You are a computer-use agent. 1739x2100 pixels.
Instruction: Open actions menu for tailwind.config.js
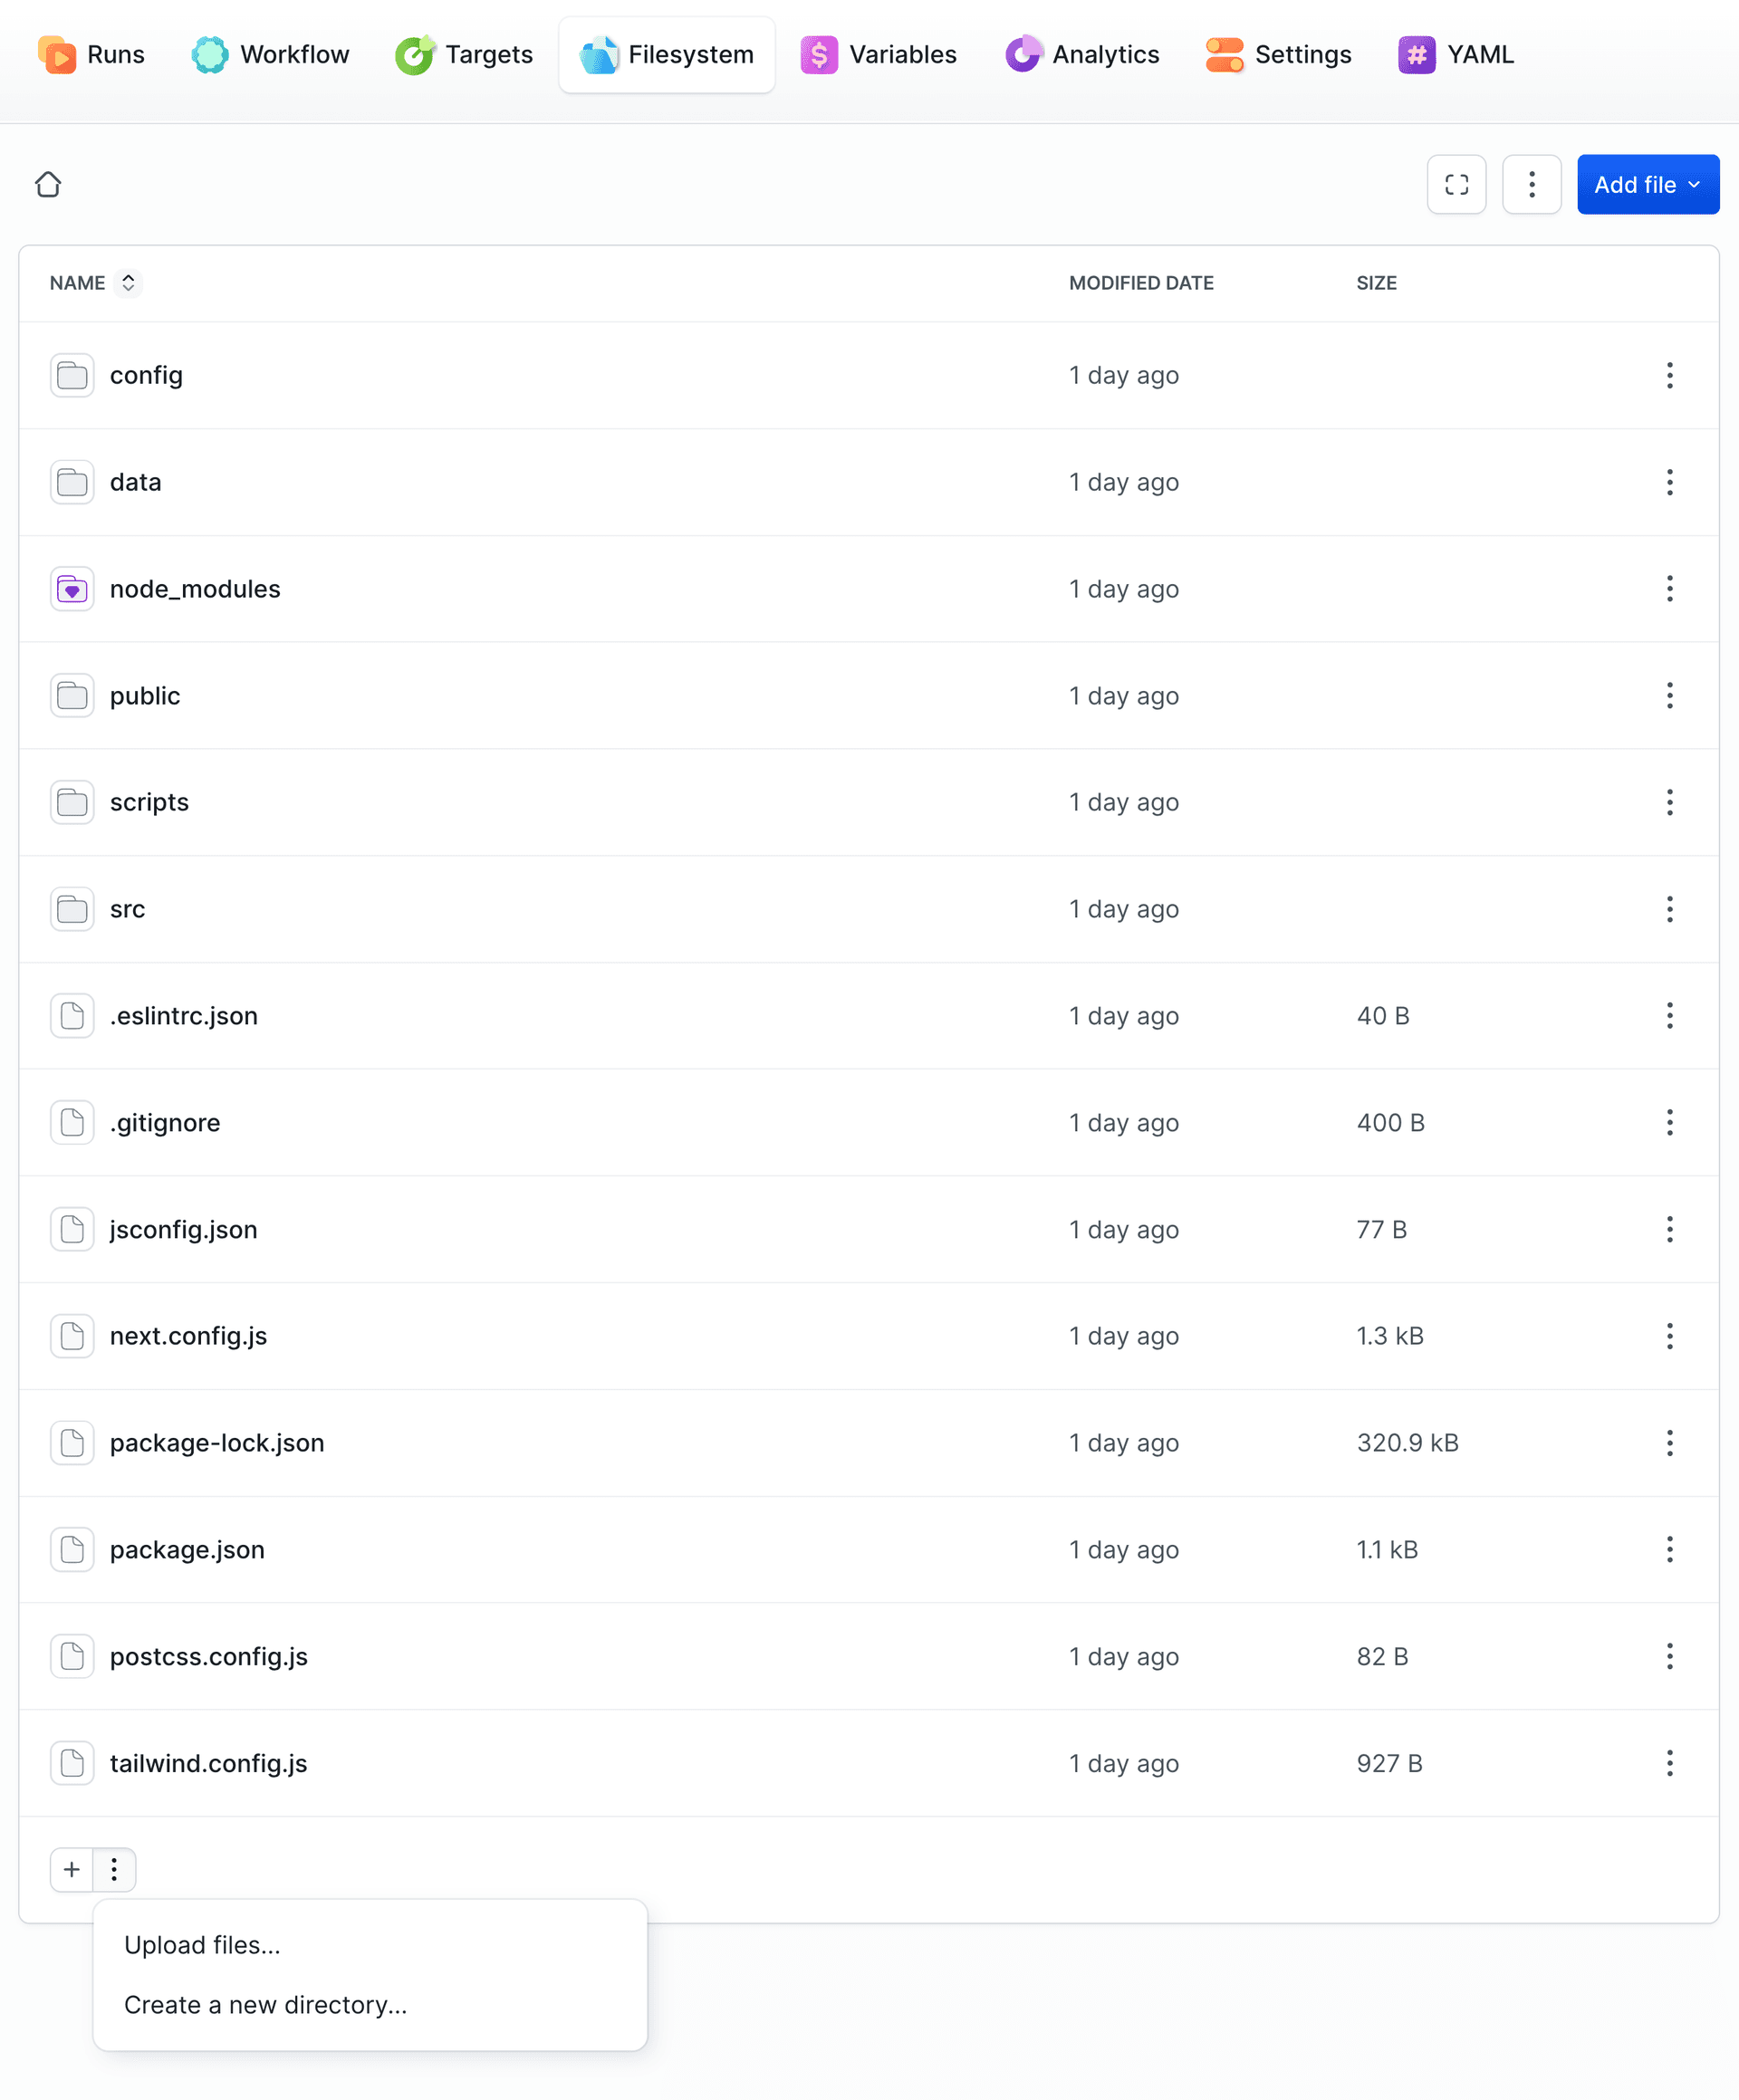click(x=1669, y=1763)
